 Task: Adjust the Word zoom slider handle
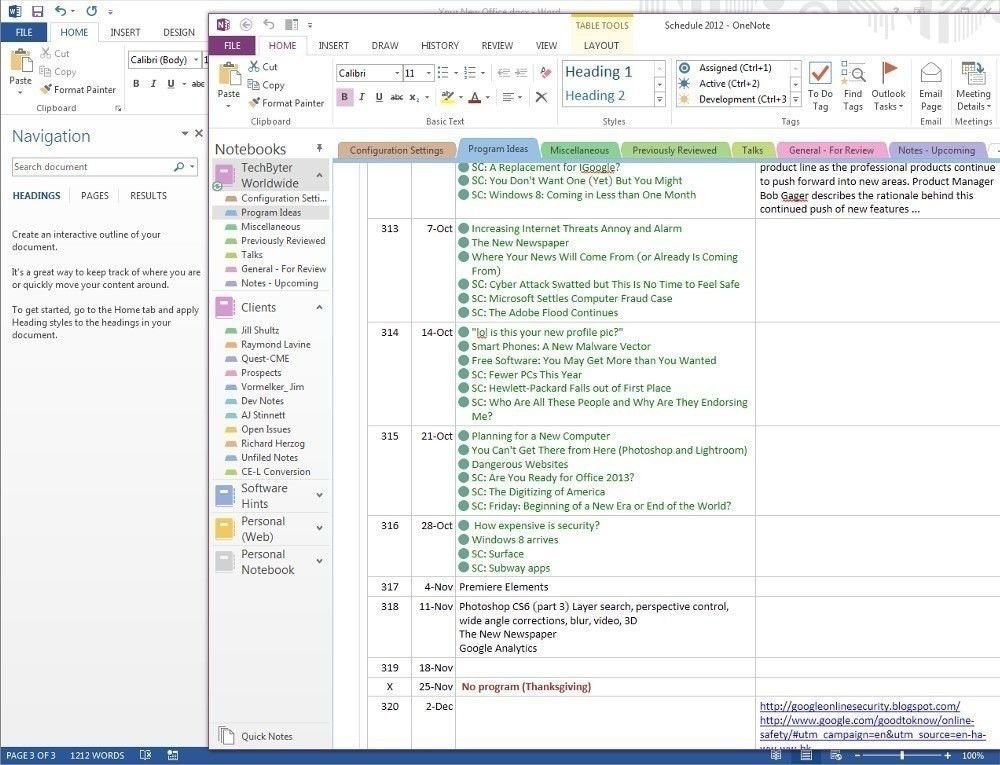point(902,755)
